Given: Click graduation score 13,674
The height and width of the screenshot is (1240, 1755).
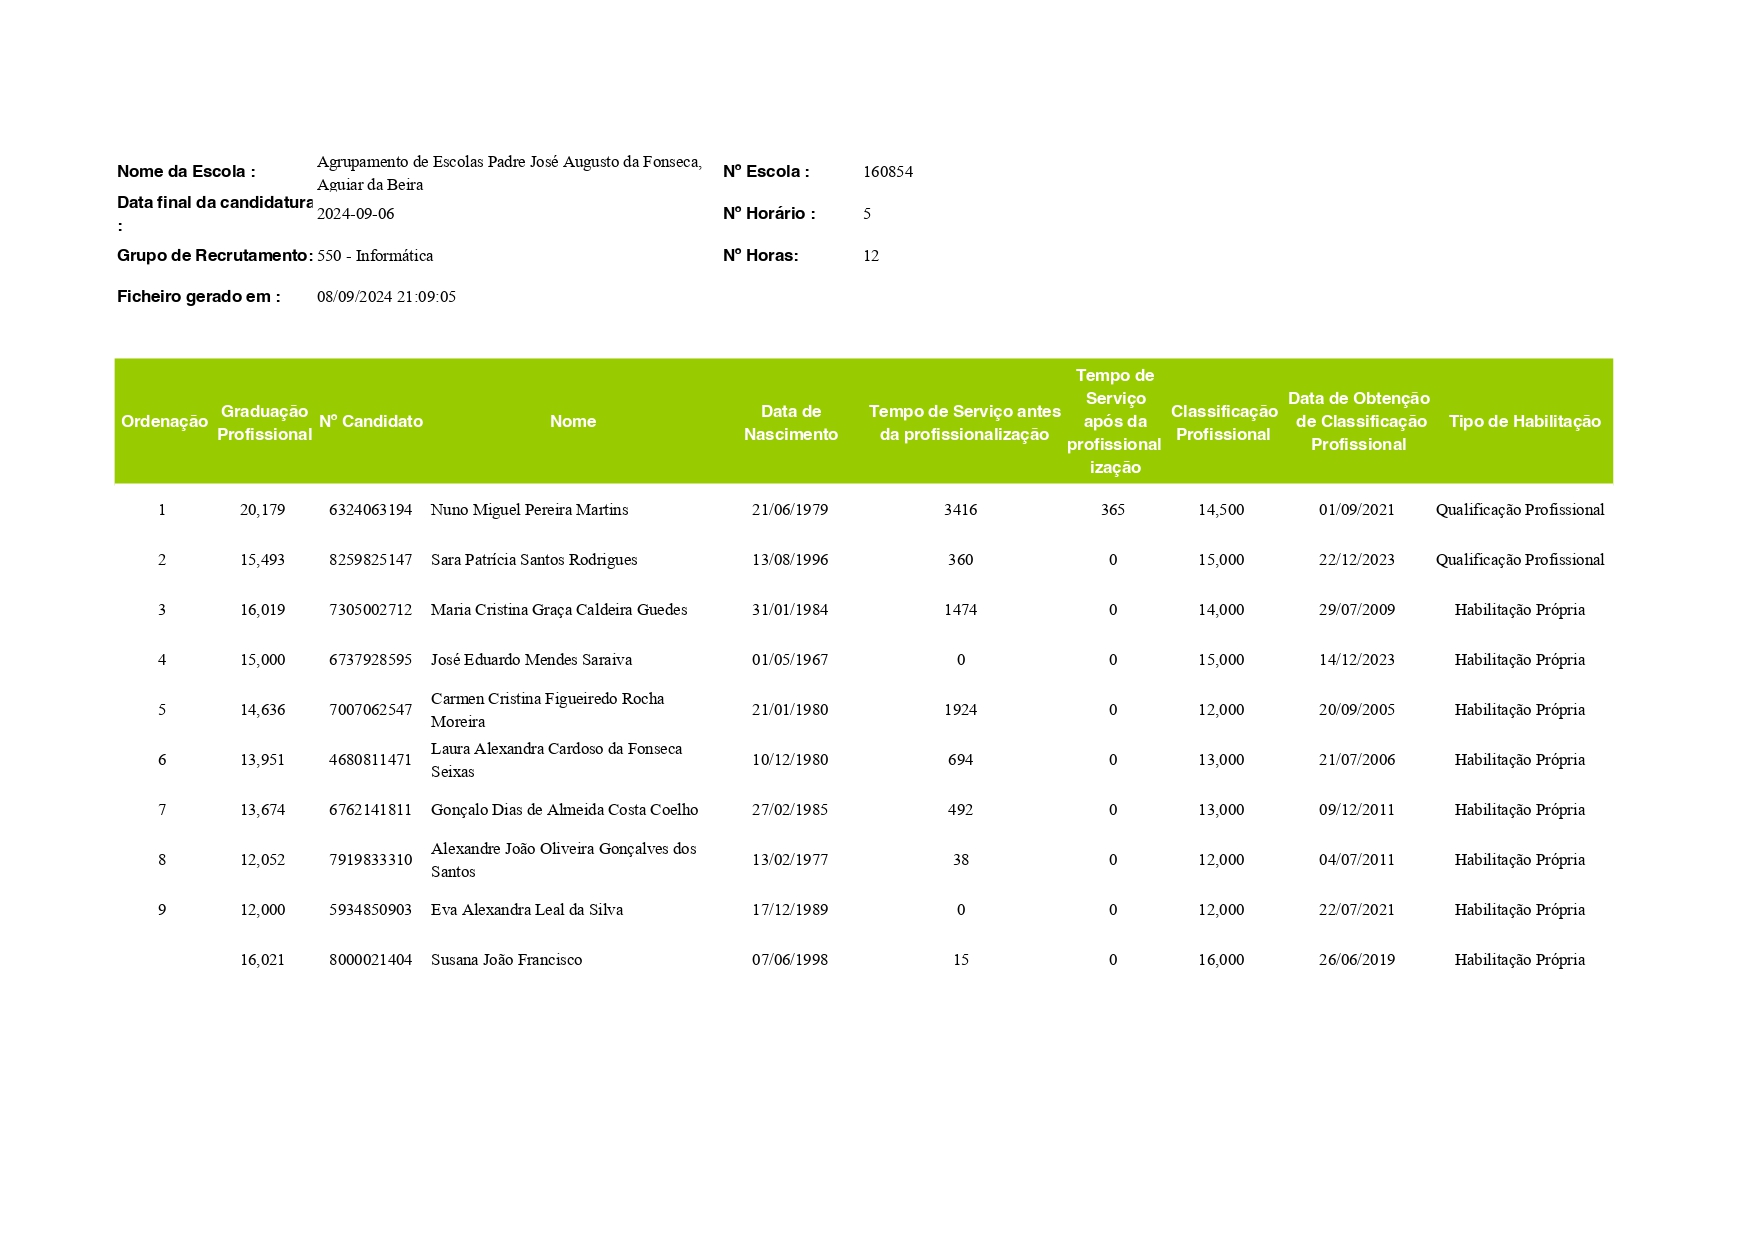Looking at the screenshot, I should tap(262, 810).
